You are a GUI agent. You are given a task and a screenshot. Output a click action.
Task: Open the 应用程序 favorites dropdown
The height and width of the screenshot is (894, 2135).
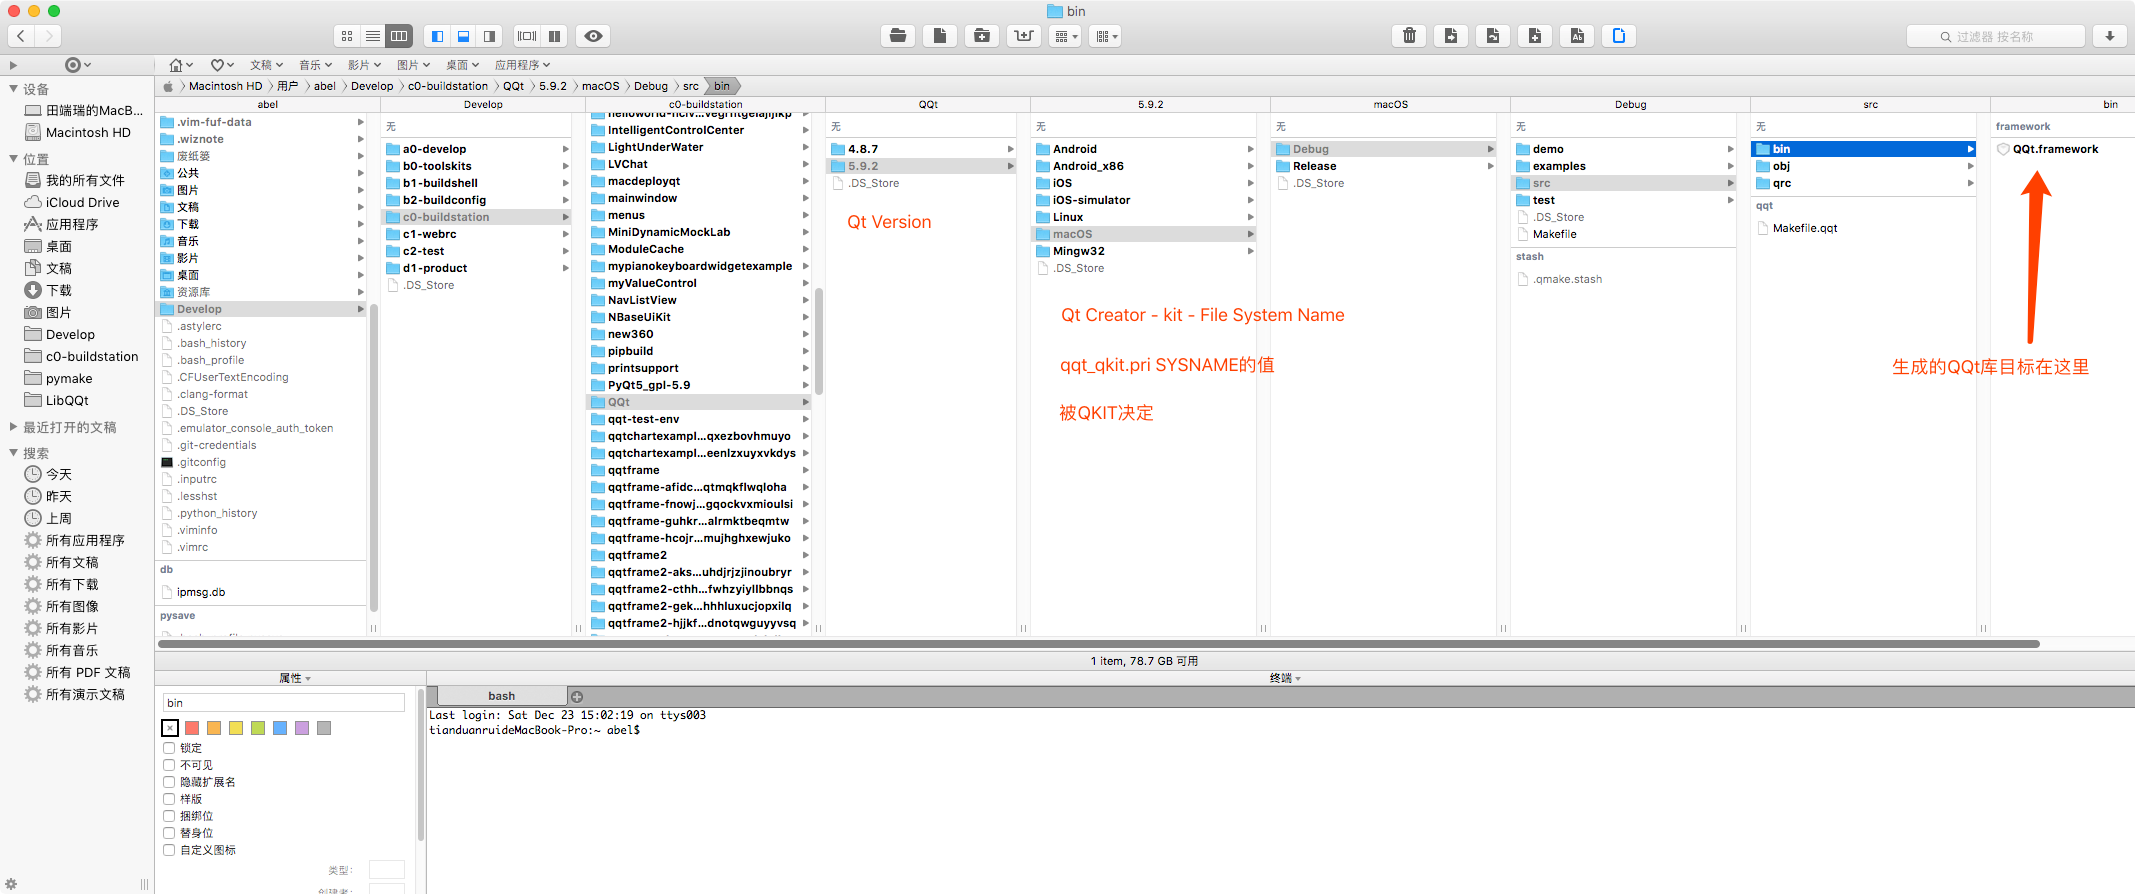(522, 65)
